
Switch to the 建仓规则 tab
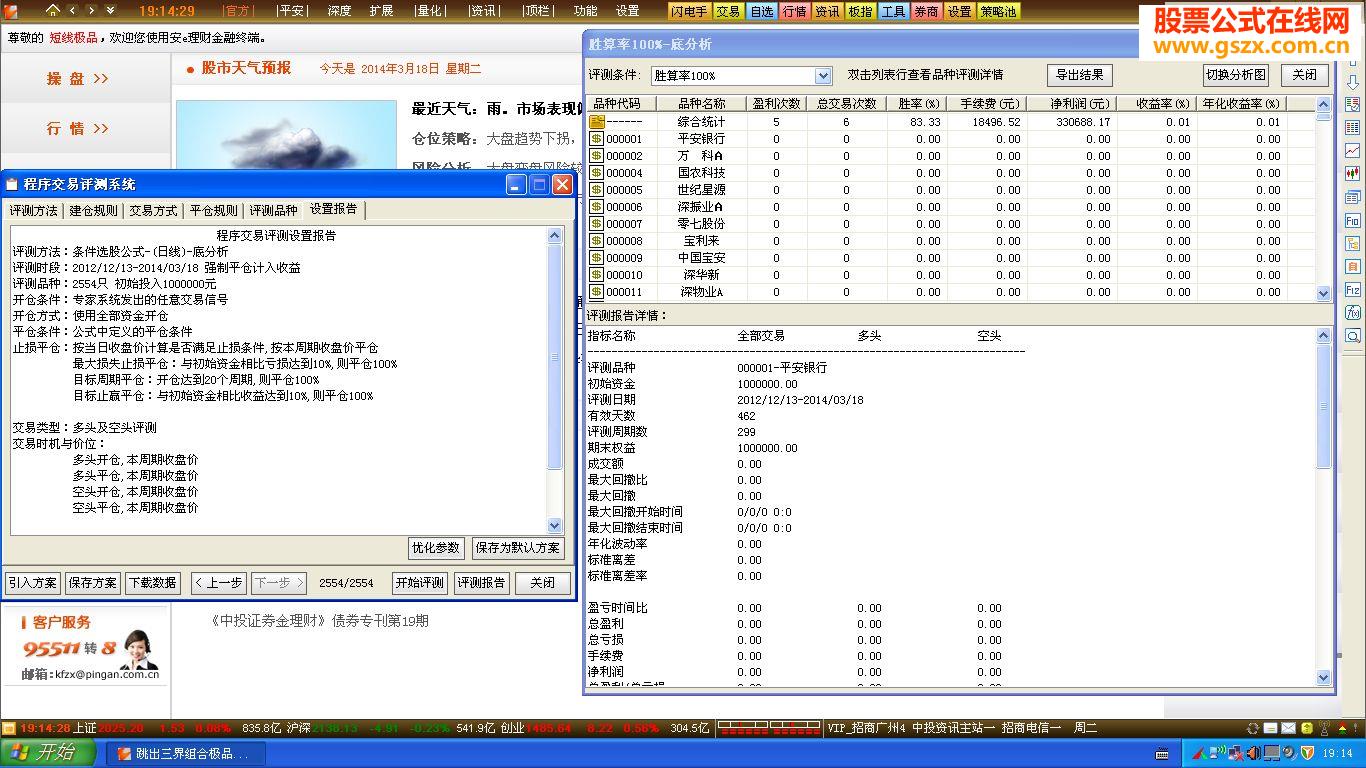pos(94,210)
